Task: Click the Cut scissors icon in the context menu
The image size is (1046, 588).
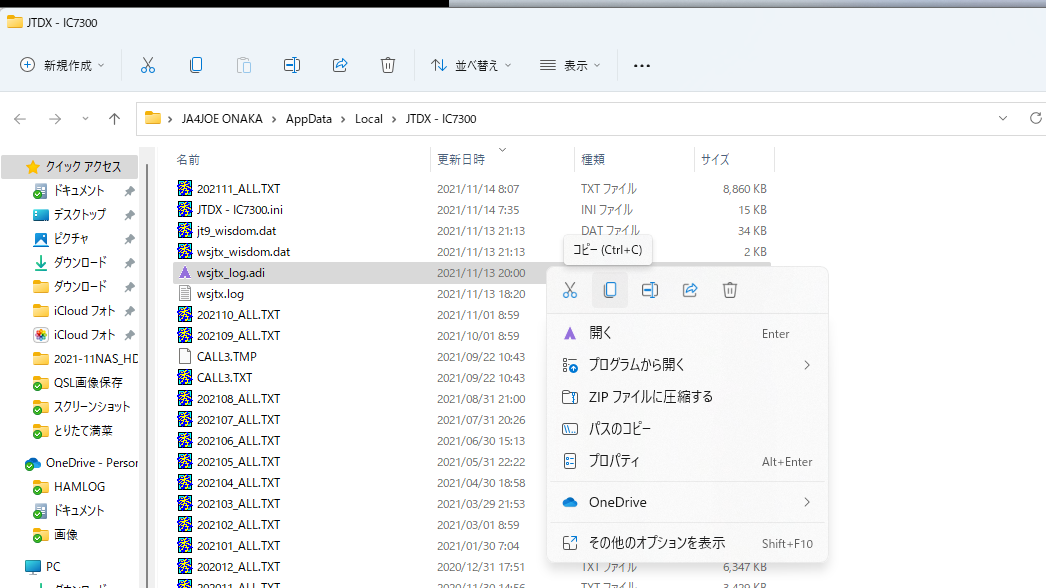Action: point(570,290)
